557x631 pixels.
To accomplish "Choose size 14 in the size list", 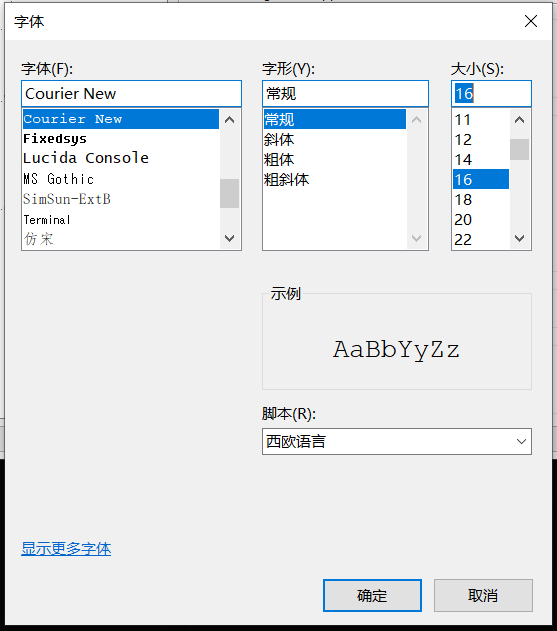I will (x=481, y=159).
